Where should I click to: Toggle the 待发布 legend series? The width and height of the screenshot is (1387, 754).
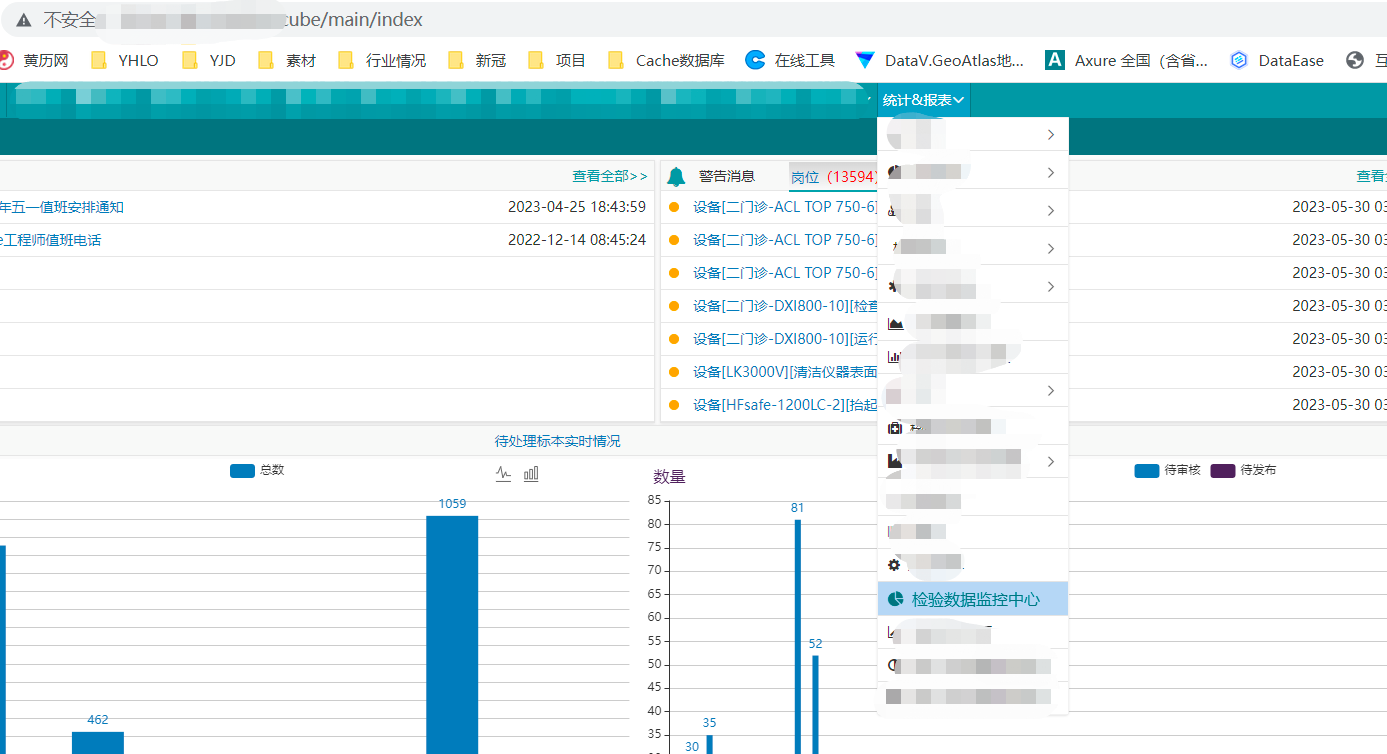point(1243,470)
